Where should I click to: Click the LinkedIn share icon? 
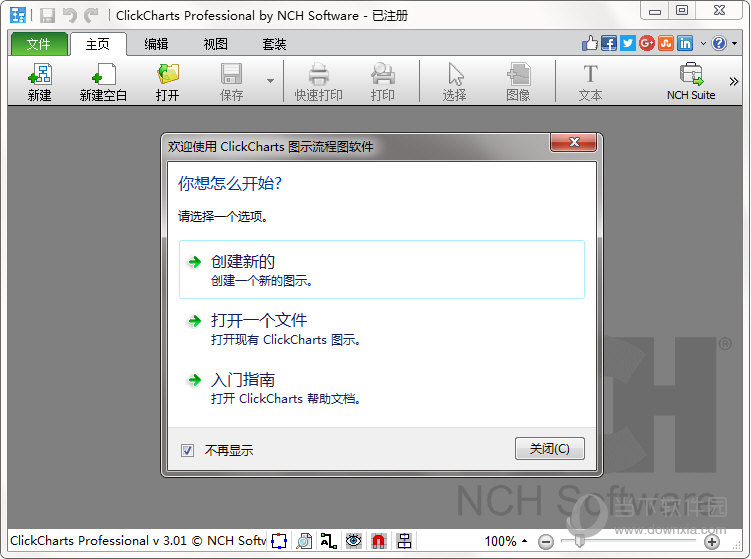685,43
